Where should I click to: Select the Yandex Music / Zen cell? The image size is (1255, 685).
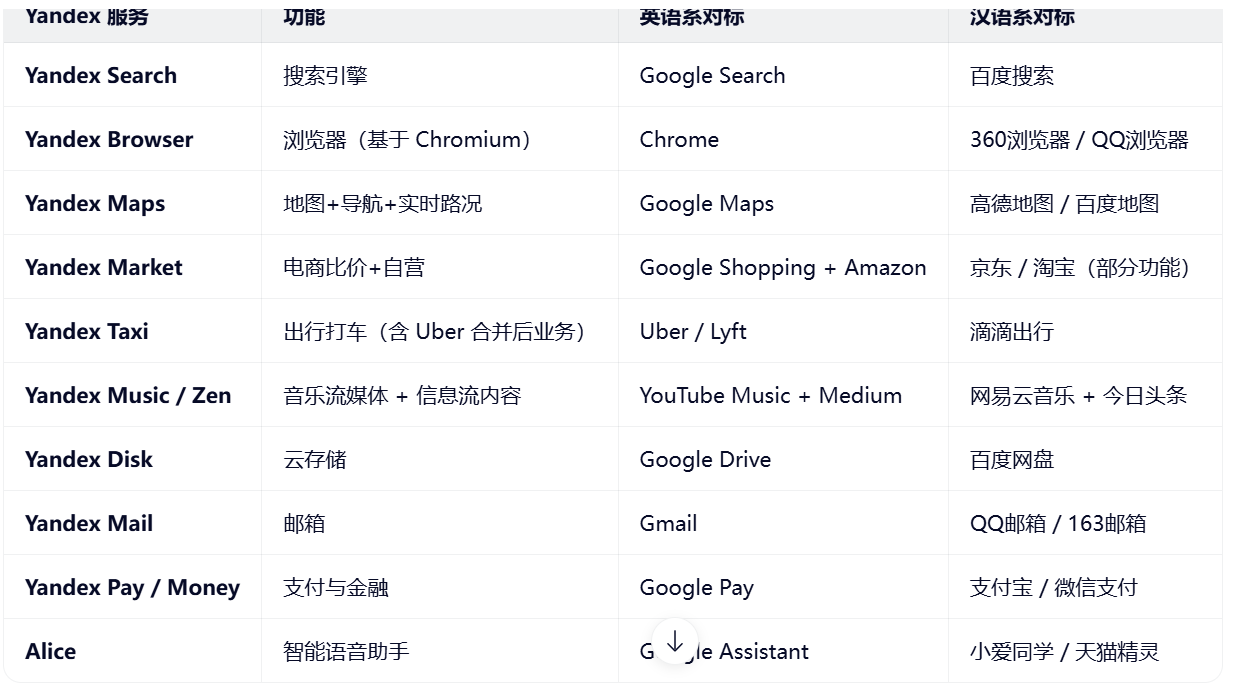pos(128,396)
